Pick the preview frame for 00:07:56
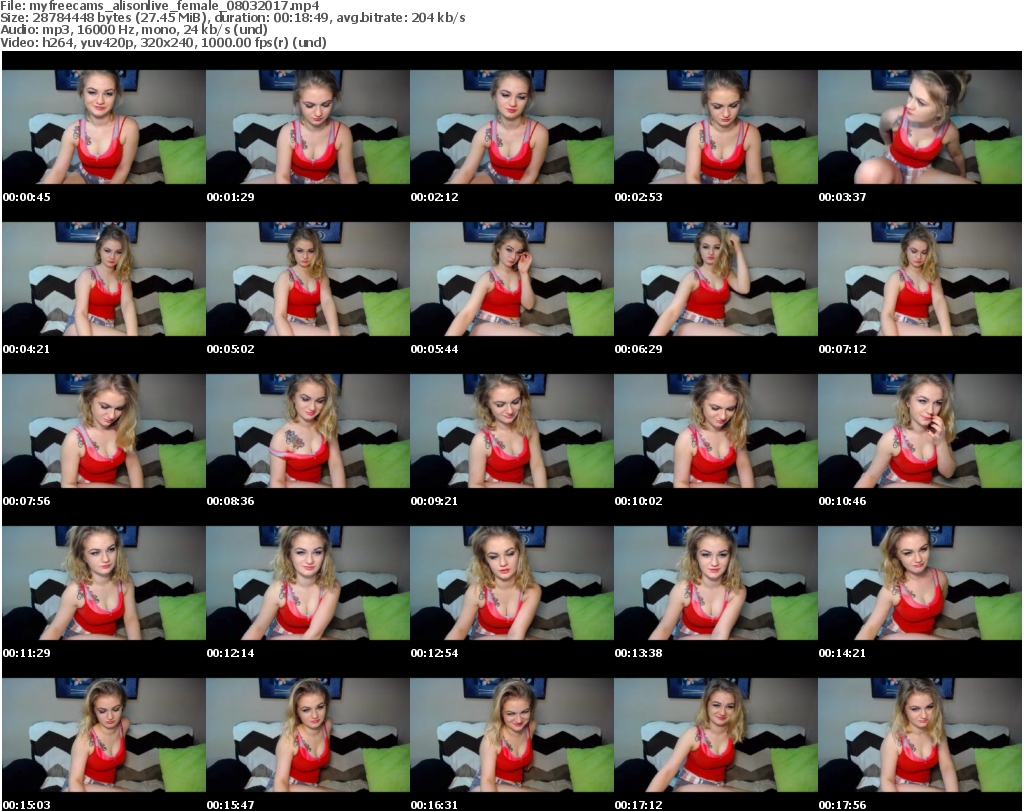This screenshot has width=1024, height=811. pos(104,431)
